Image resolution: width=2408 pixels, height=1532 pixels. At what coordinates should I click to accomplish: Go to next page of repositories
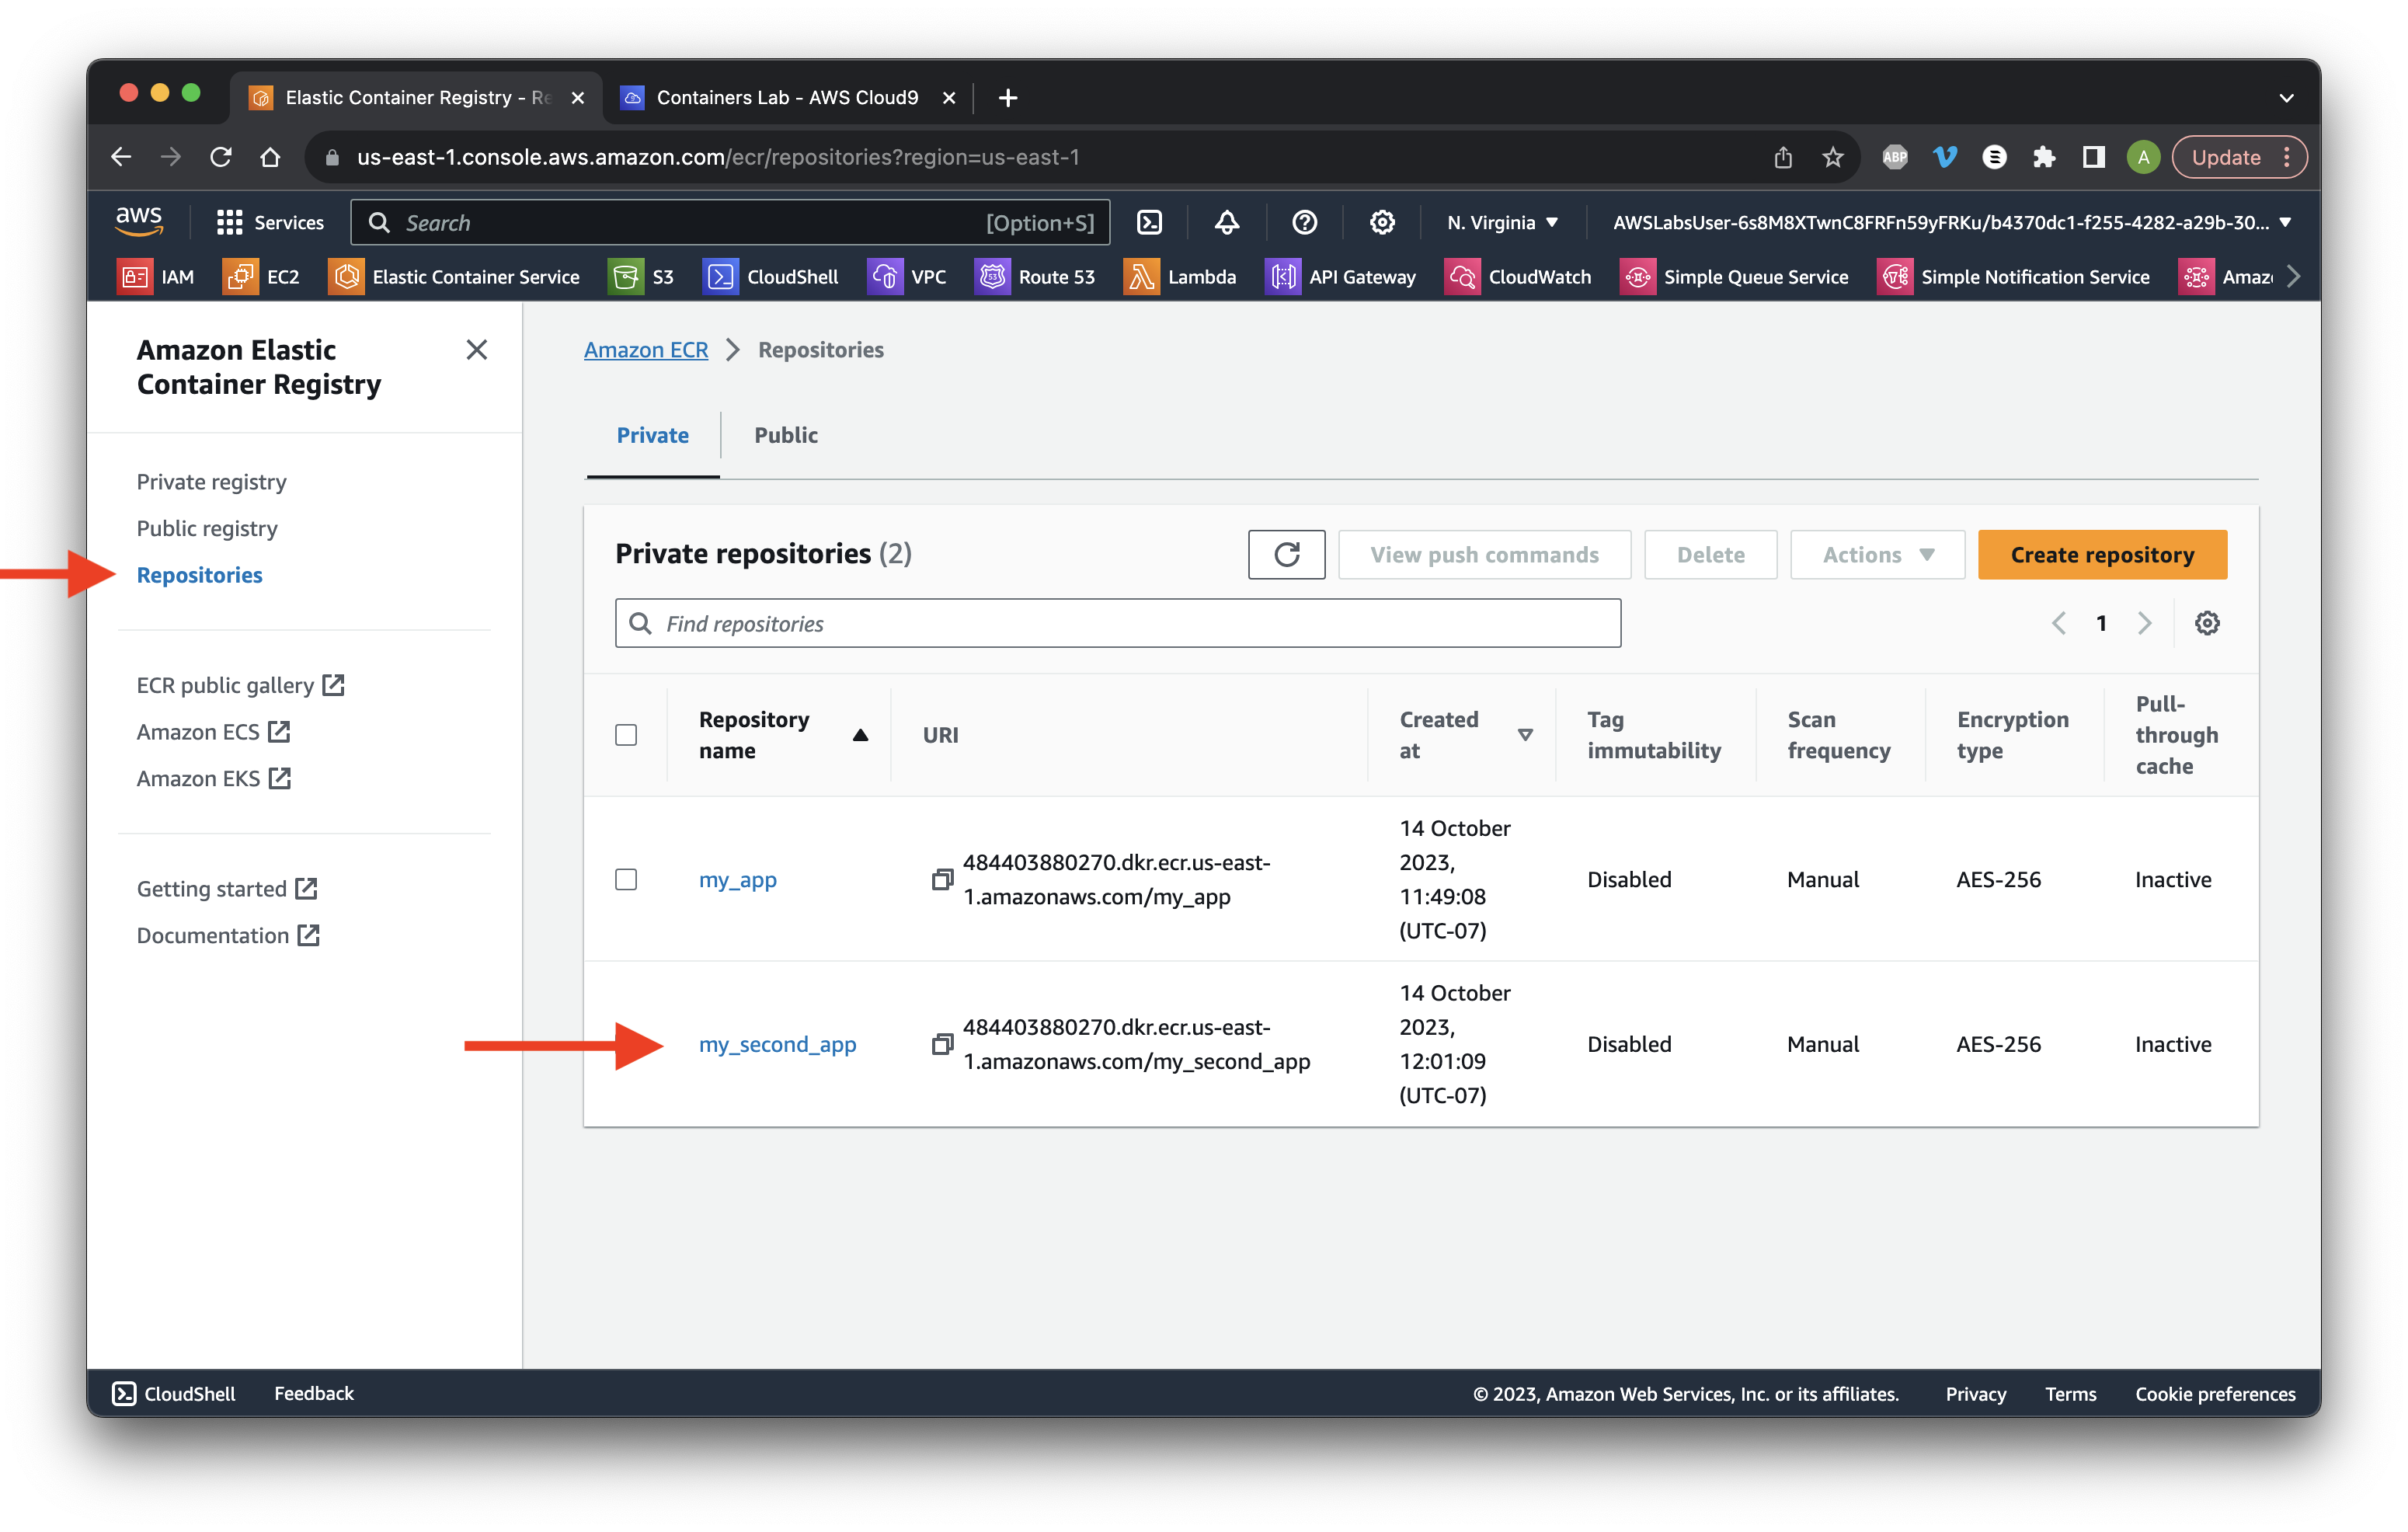[x=2144, y=623]
